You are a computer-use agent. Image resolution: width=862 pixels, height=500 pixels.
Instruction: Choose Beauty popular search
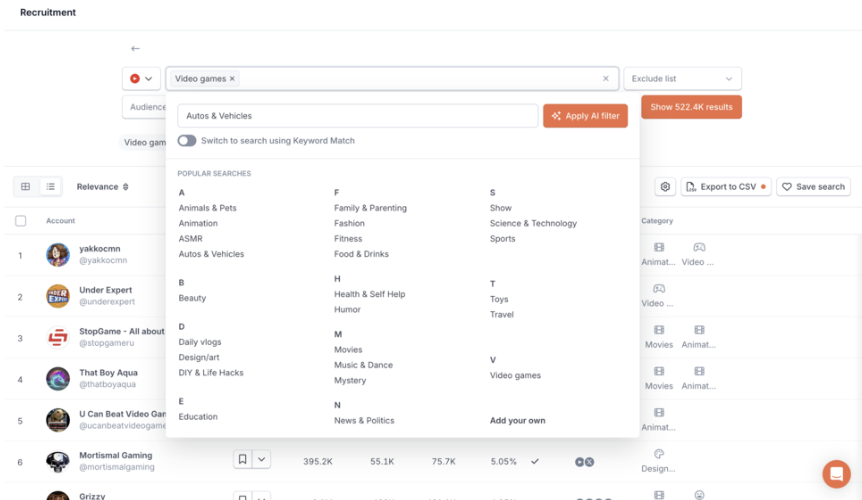pyautogui.click(x=192, y=298)
